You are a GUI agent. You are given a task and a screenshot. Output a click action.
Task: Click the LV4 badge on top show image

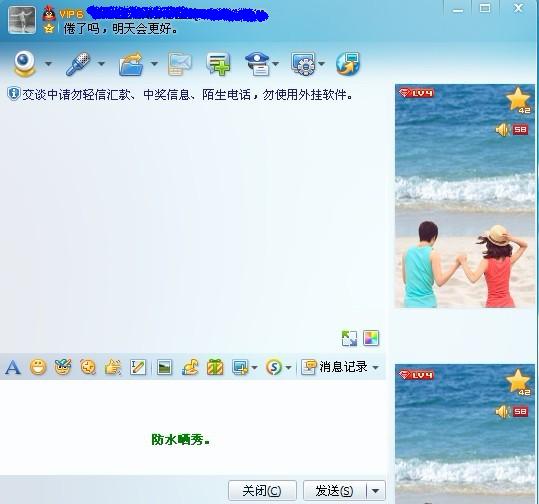417,93
